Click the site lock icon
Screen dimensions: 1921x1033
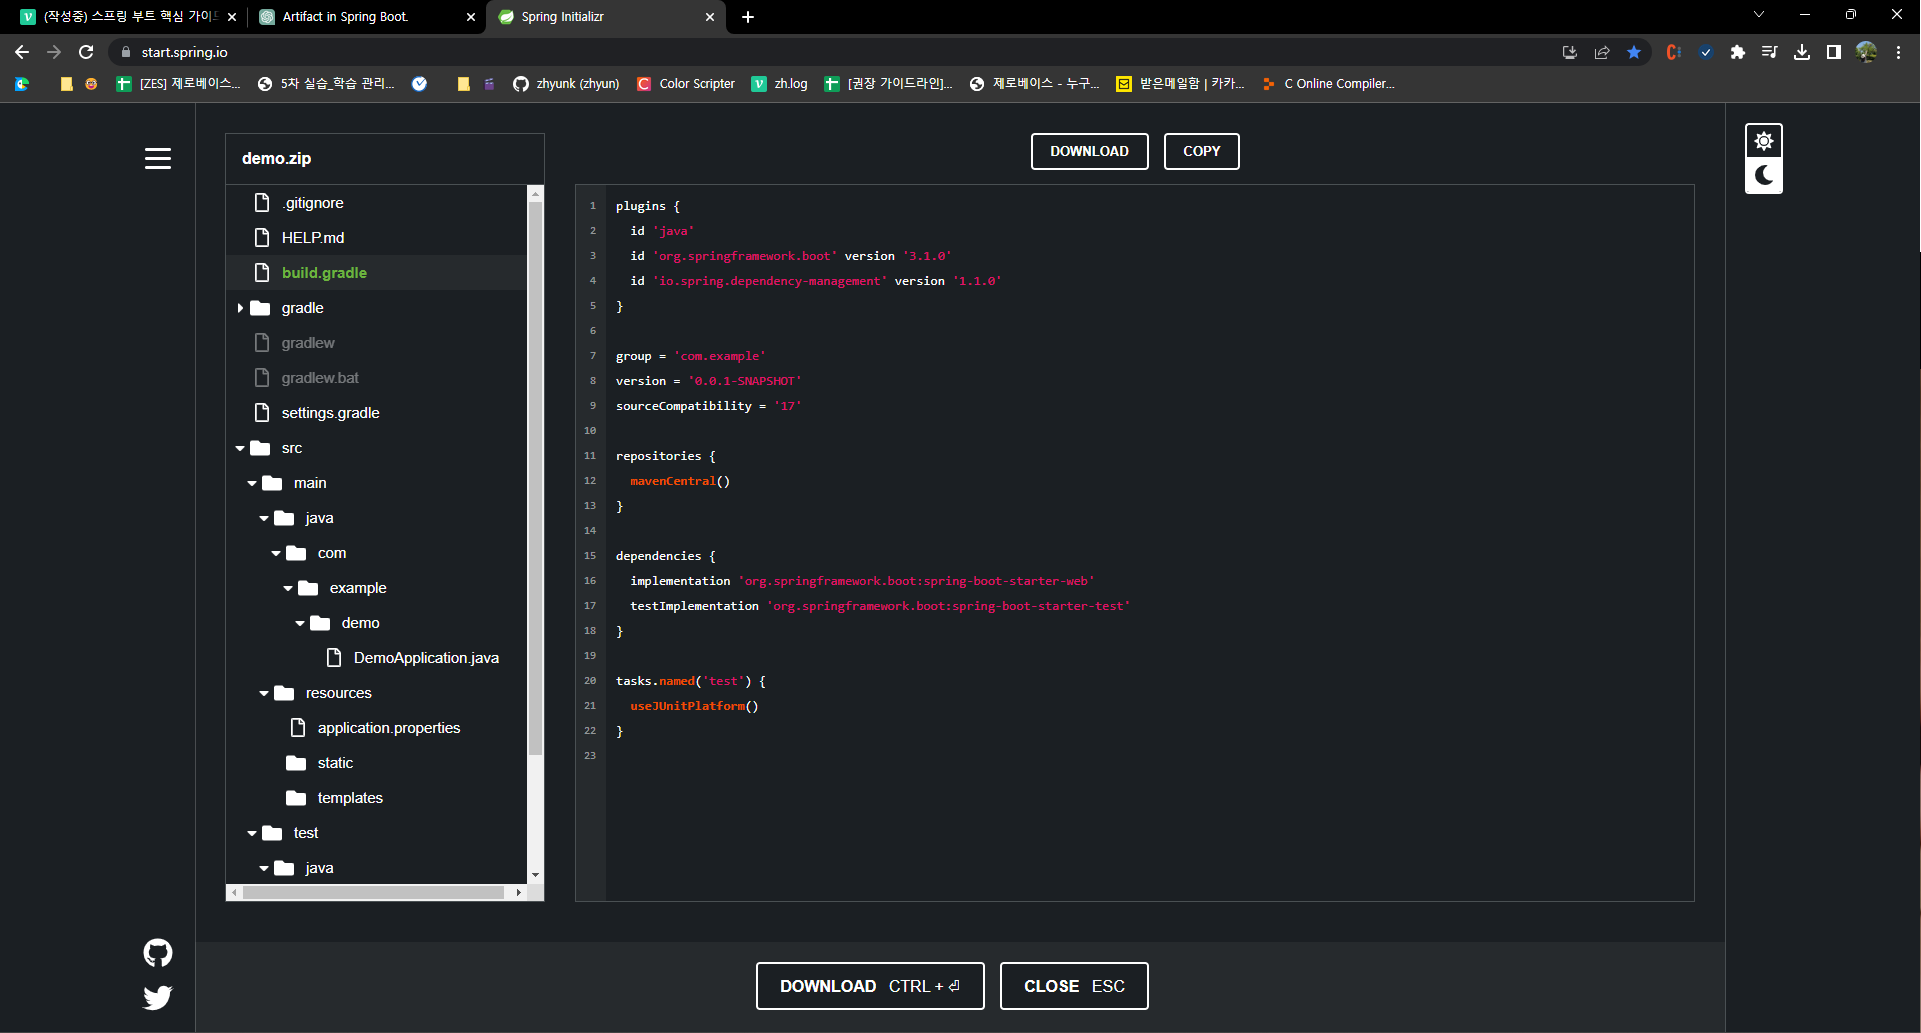(x=126, y=52)
